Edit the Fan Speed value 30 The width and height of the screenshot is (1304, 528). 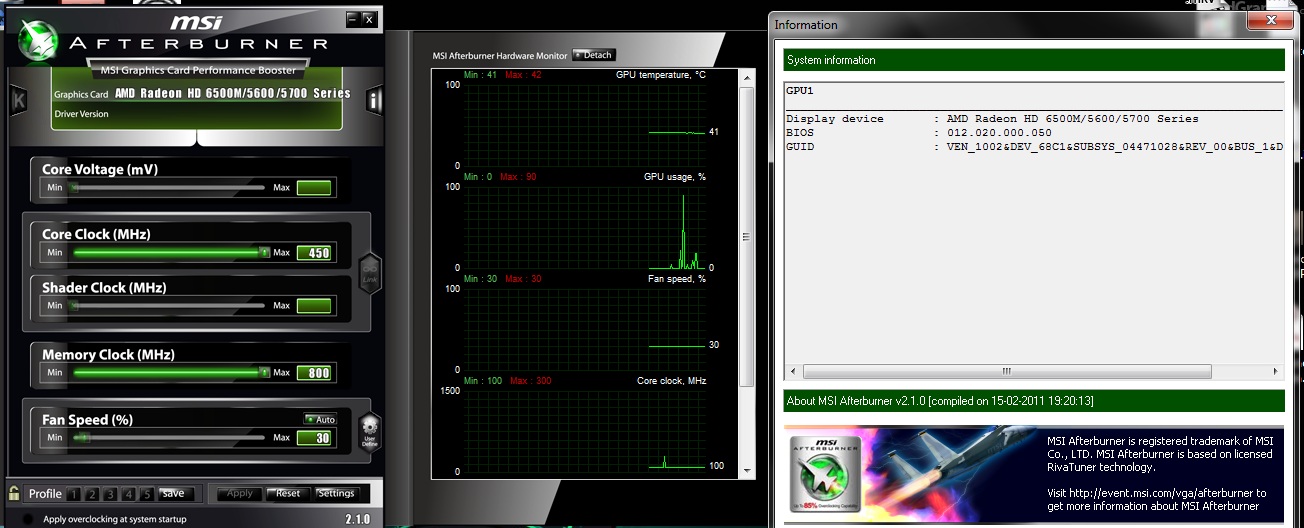(x=315, y=437)
